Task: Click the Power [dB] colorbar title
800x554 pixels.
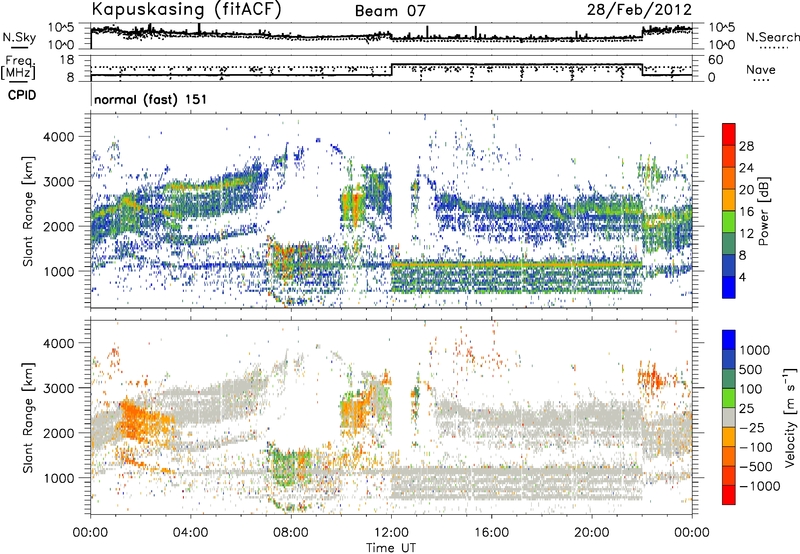Action: (x=764, y=211)
